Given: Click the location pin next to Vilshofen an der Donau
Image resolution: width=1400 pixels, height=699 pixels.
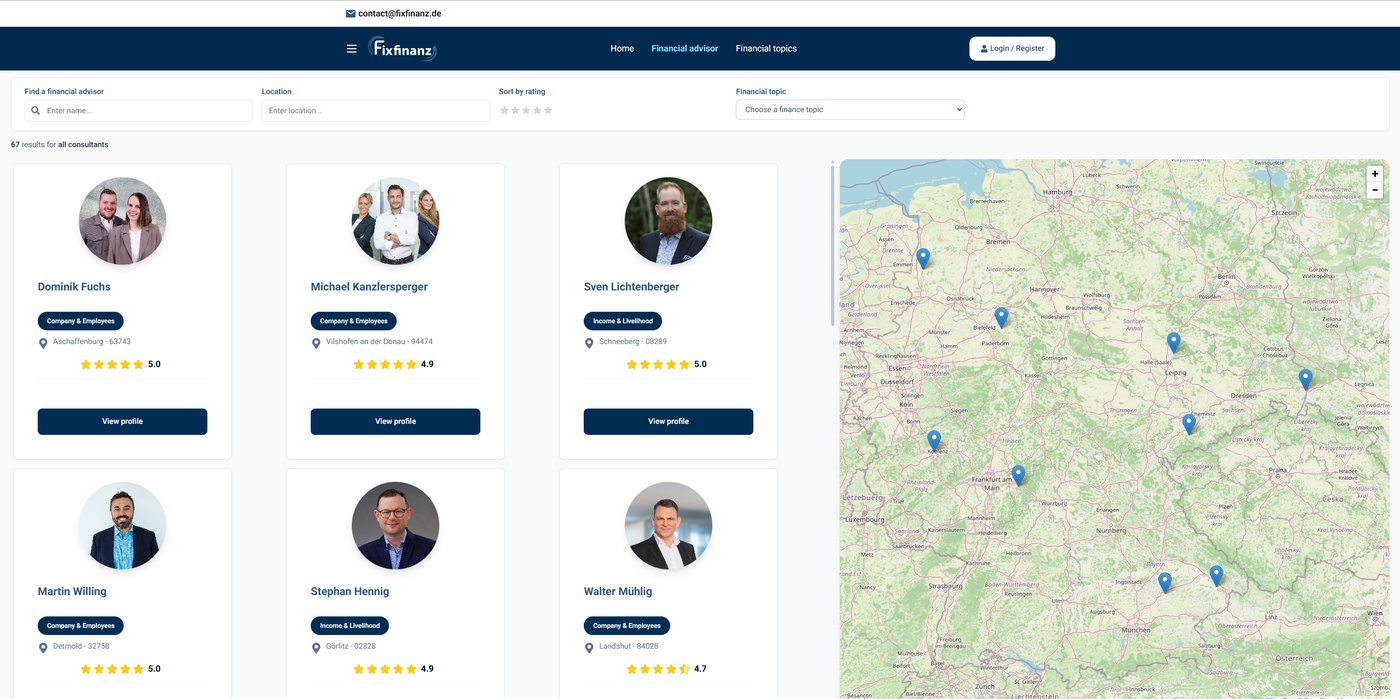Looking at the screenshot, I should tap(316, 343).
